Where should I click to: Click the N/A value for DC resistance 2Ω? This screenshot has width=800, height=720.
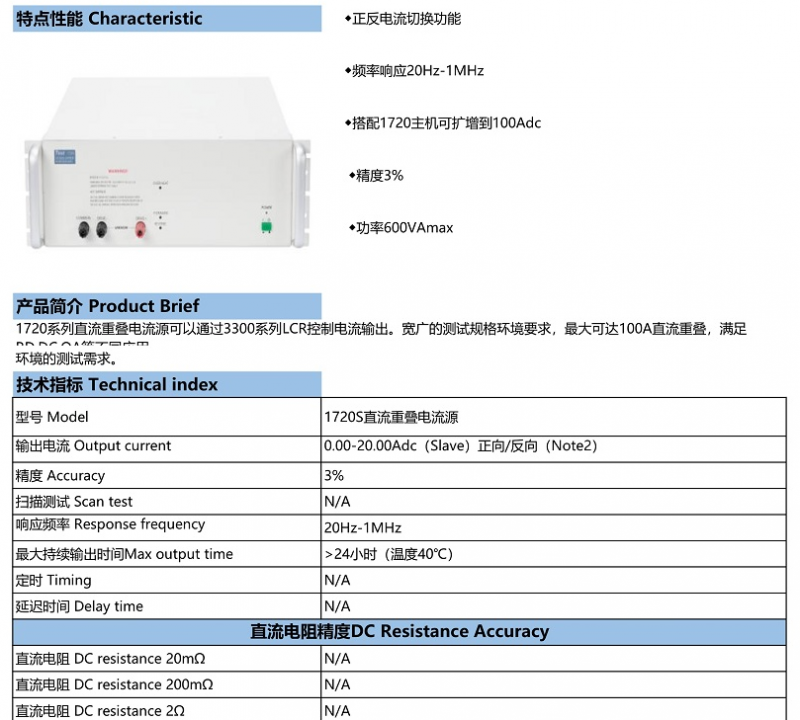[337, 711]
